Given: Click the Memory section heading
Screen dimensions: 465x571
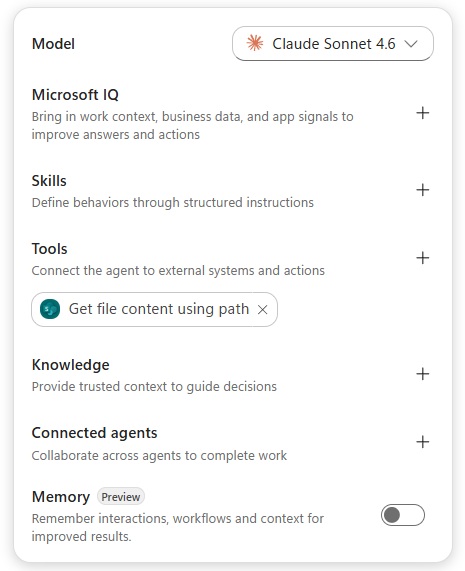Looking at the screenshot, I should tap(61, 497).
